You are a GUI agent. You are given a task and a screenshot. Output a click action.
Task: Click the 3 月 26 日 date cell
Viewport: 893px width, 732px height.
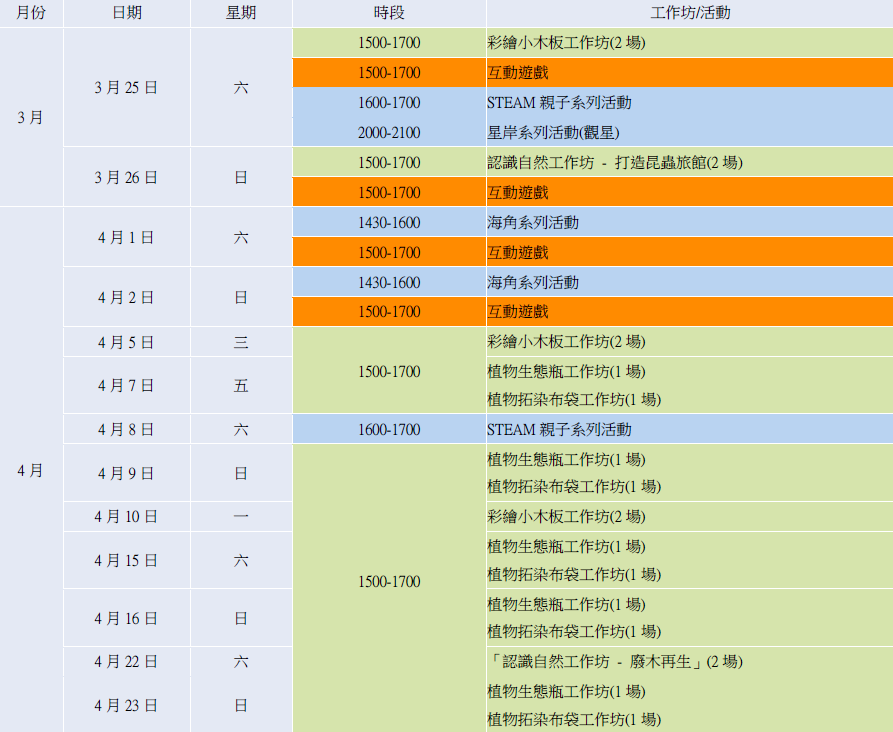(x=126, y=177)
